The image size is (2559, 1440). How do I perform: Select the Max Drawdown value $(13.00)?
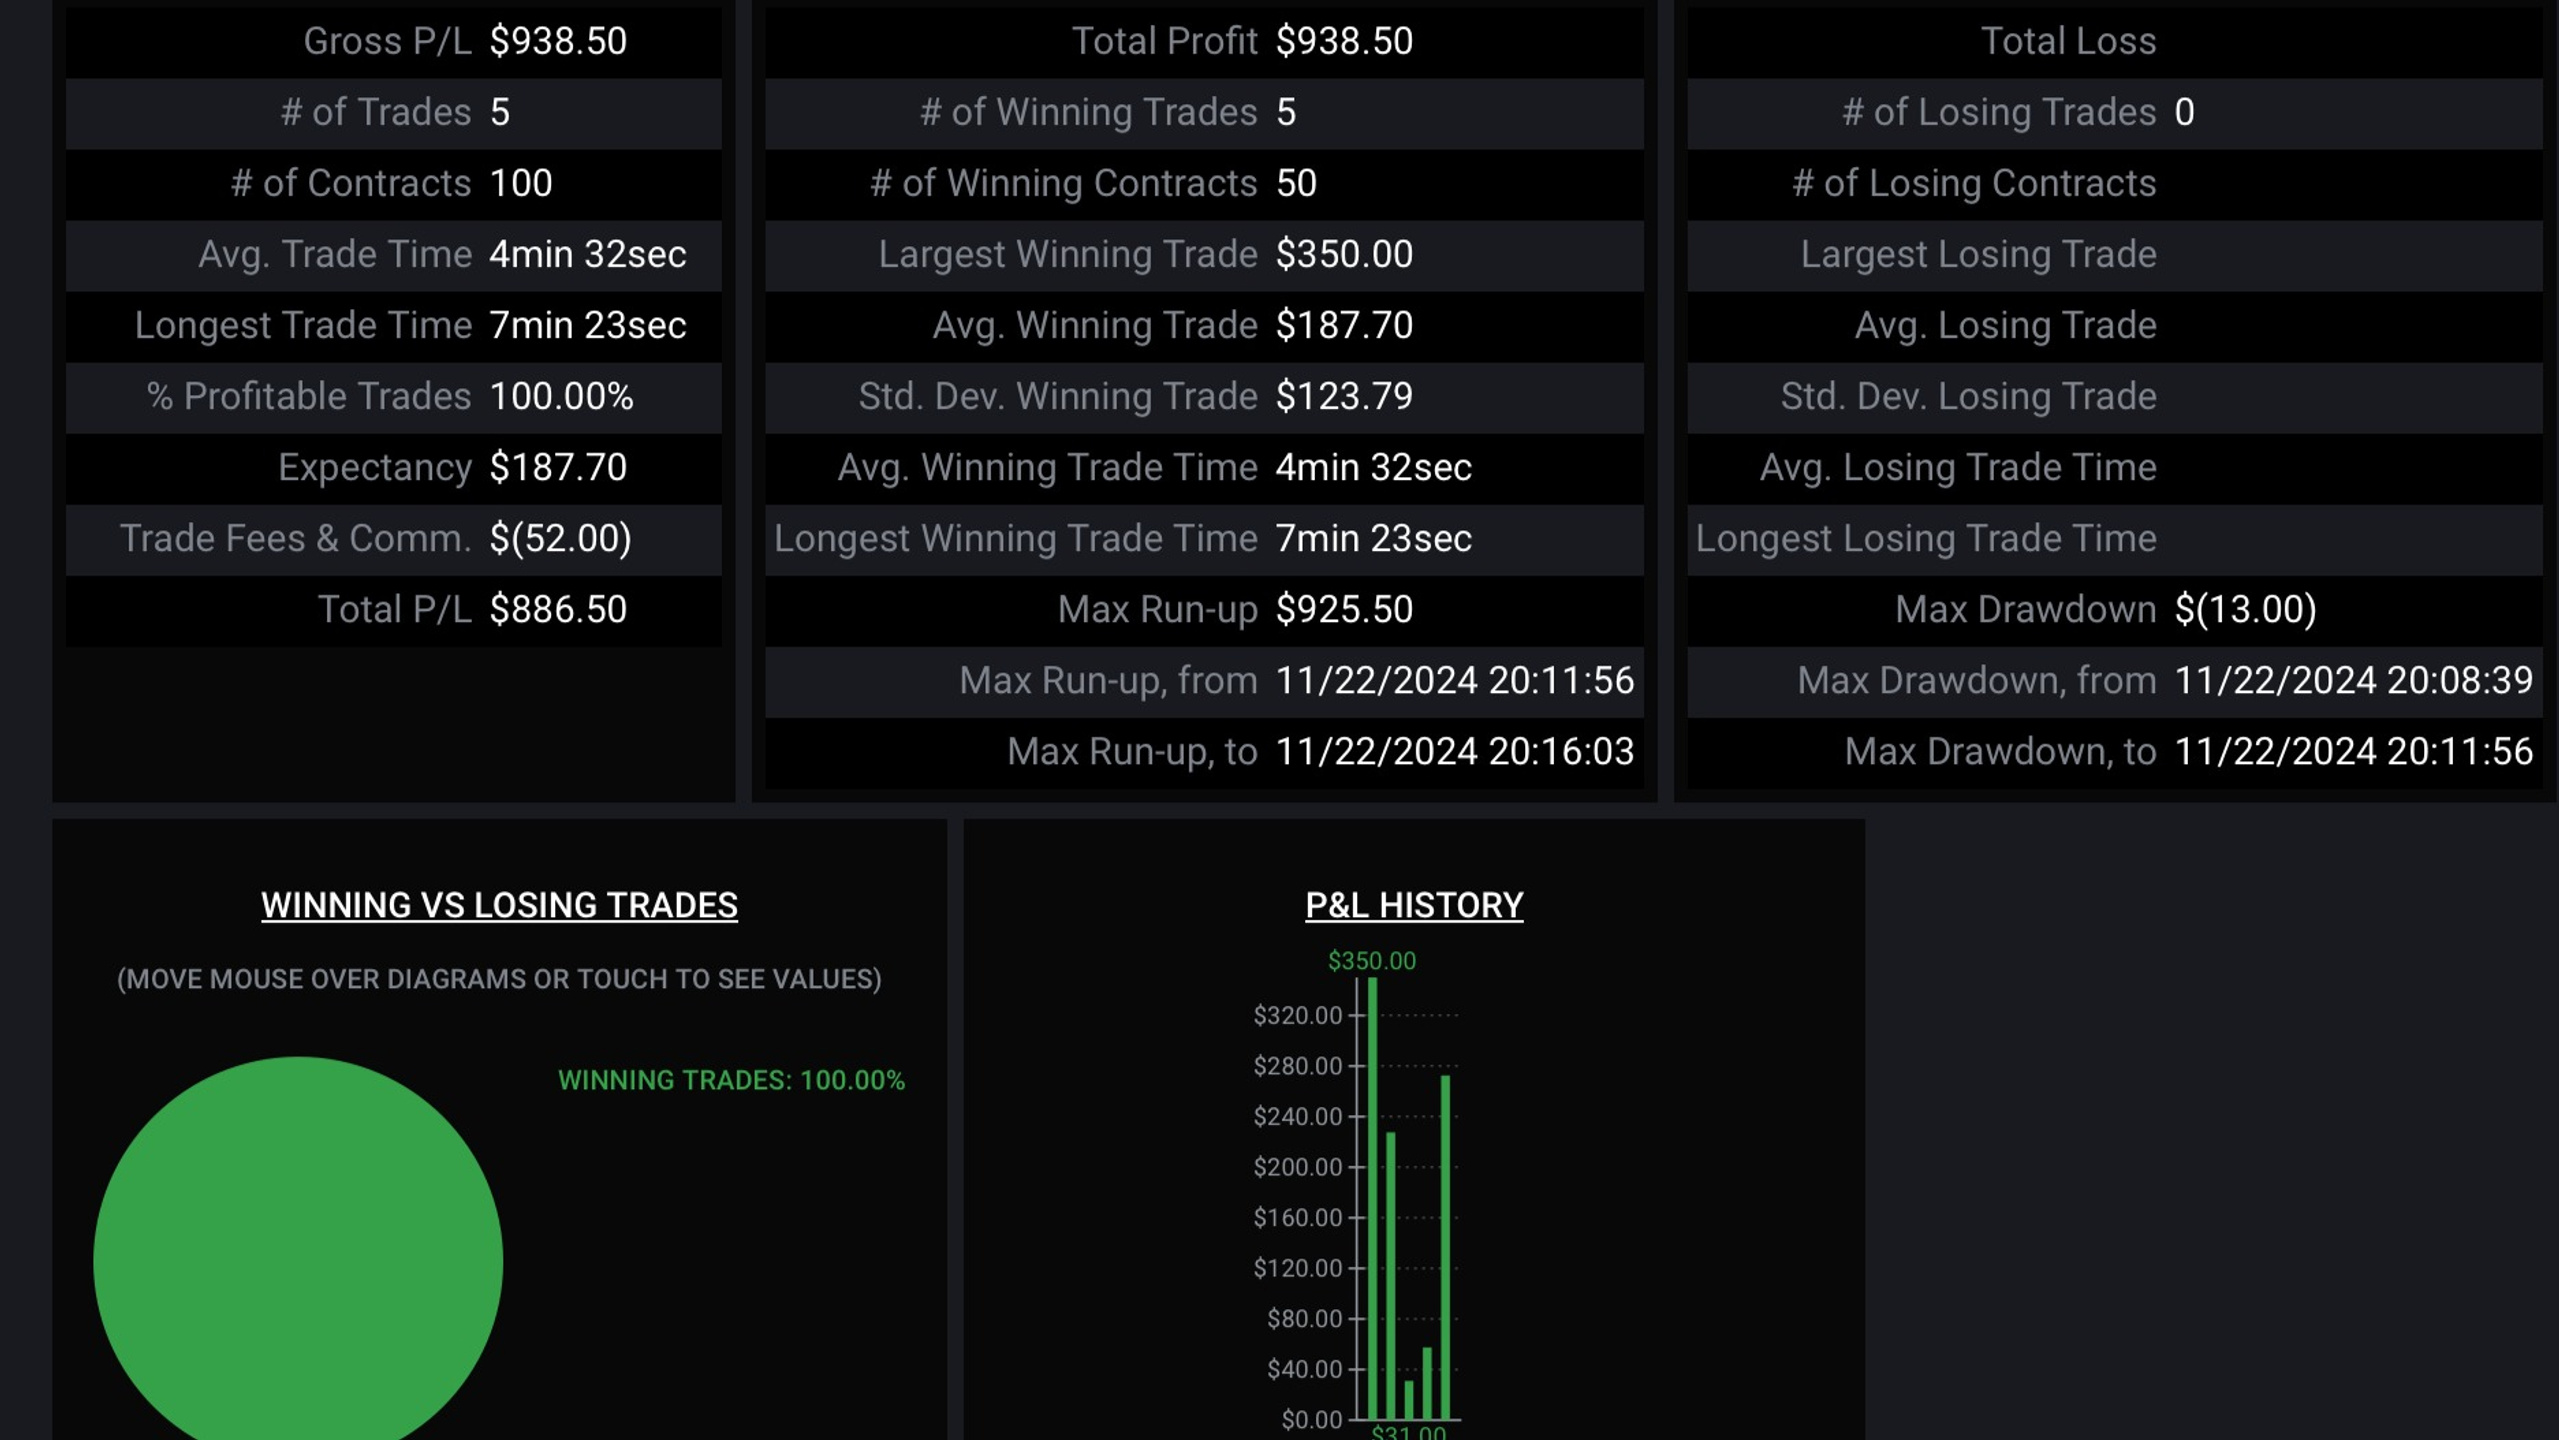(2245, 609)
